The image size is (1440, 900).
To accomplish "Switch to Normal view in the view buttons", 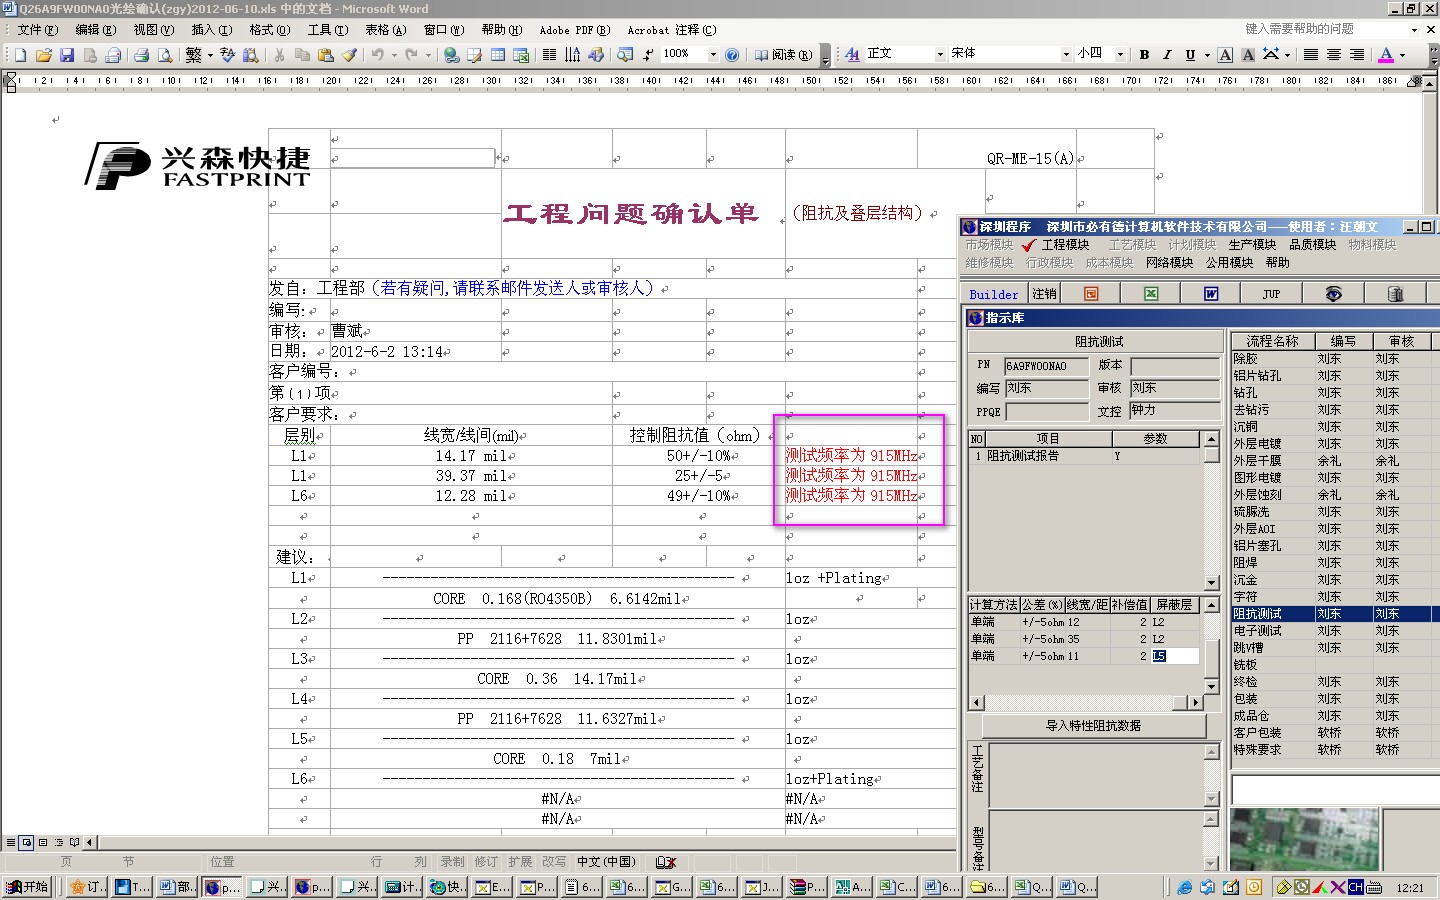I will click(x=10, y=843).
